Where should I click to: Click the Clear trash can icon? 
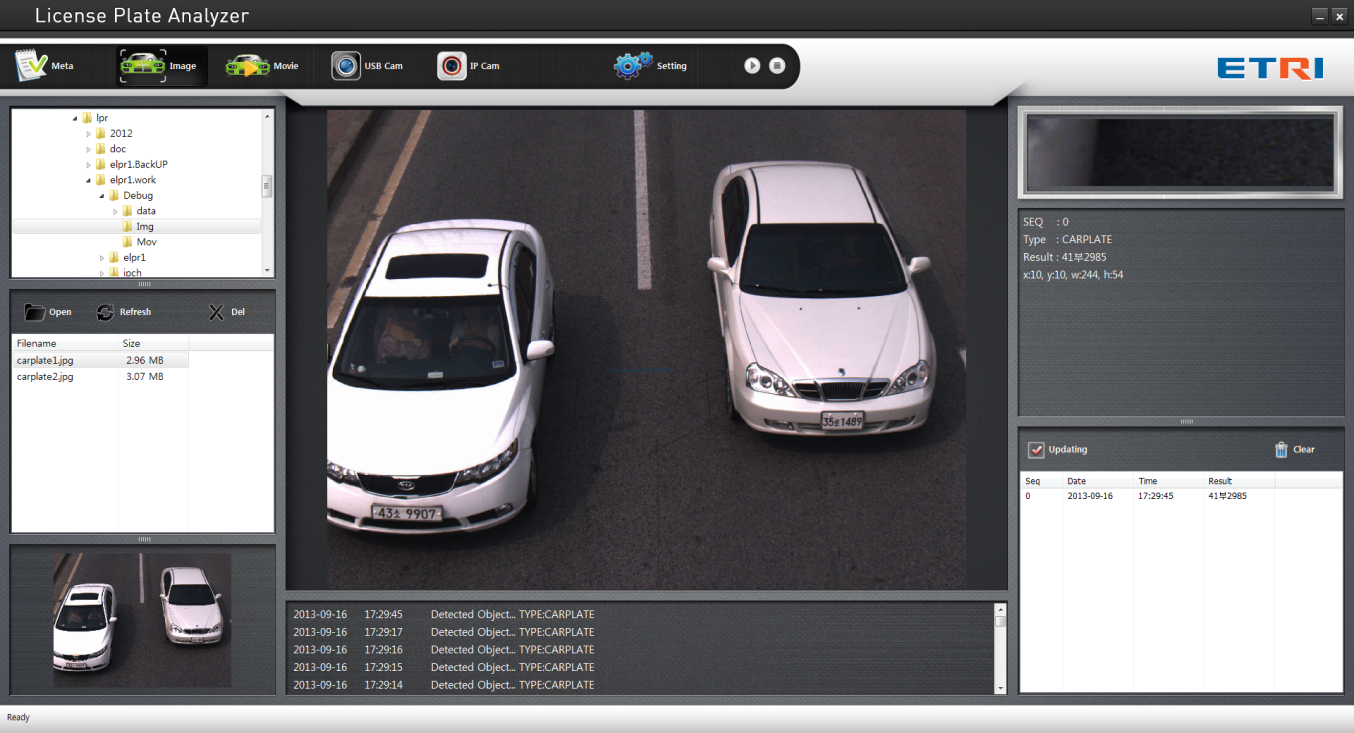[1281, 450]
